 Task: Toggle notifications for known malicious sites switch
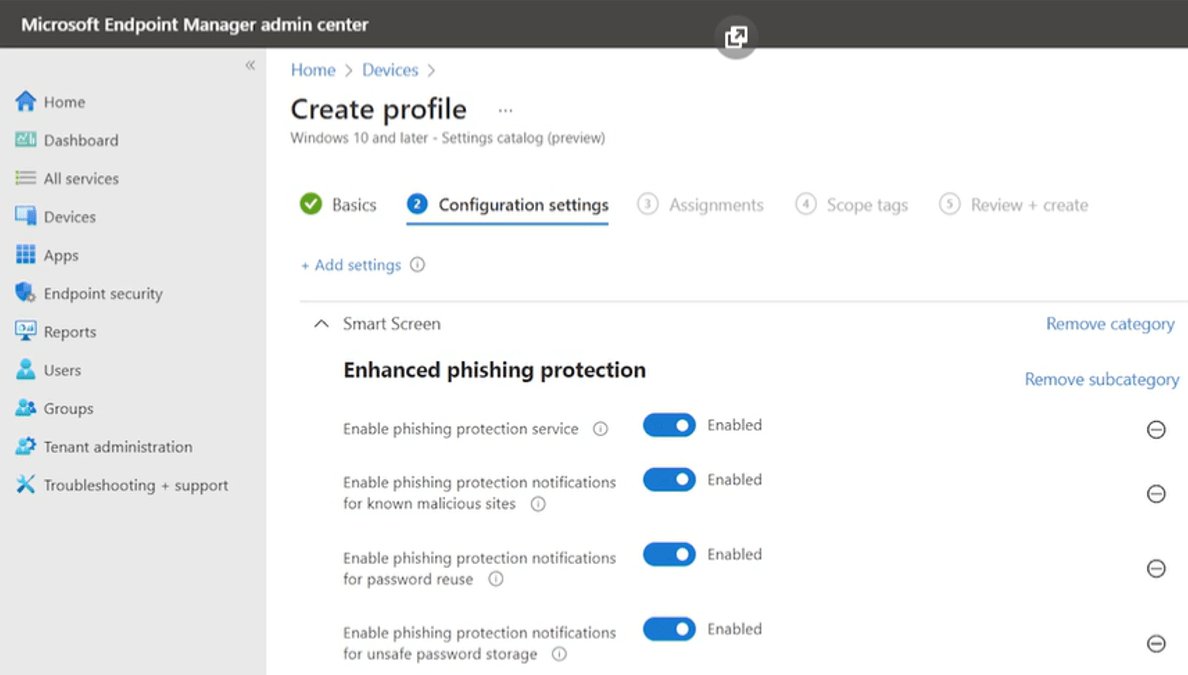click(x=669, y=480)
